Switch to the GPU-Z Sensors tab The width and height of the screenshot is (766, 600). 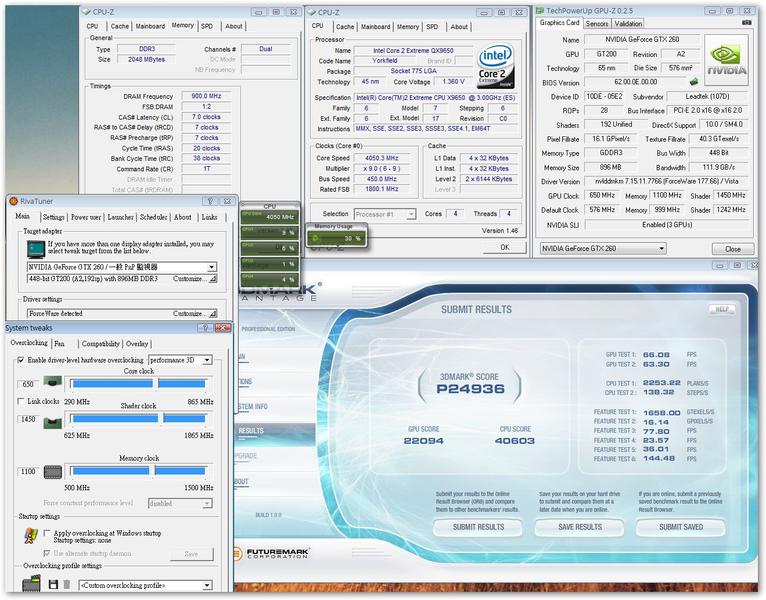coord(596,23)
